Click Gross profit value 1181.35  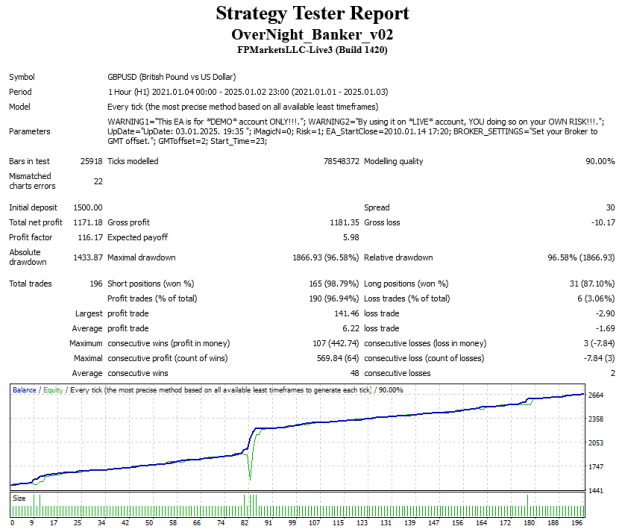tap(344, 222)
